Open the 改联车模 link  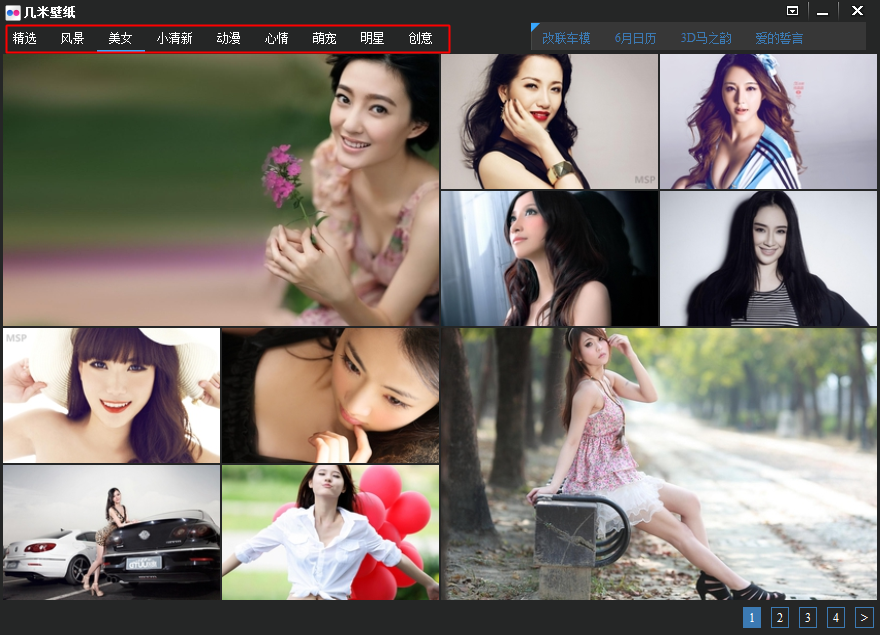click(x=566, y=38)
